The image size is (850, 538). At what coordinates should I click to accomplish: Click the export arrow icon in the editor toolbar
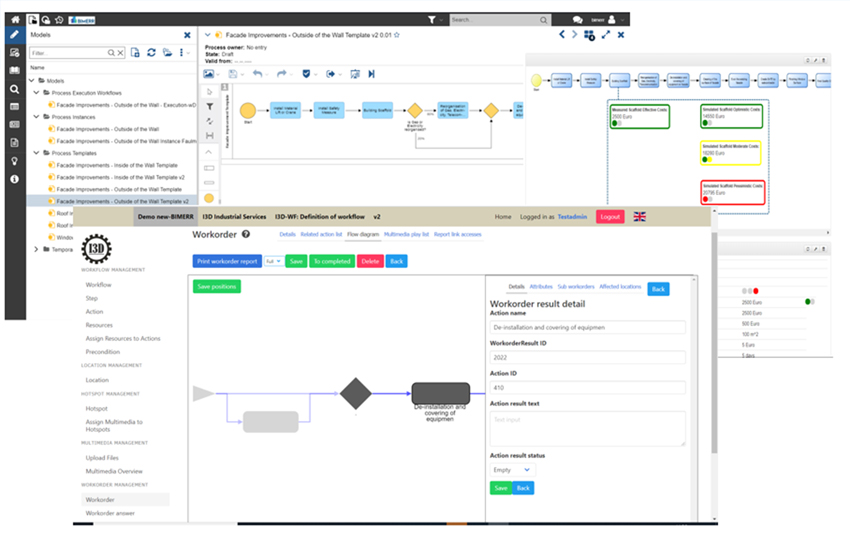coord(330,74)
